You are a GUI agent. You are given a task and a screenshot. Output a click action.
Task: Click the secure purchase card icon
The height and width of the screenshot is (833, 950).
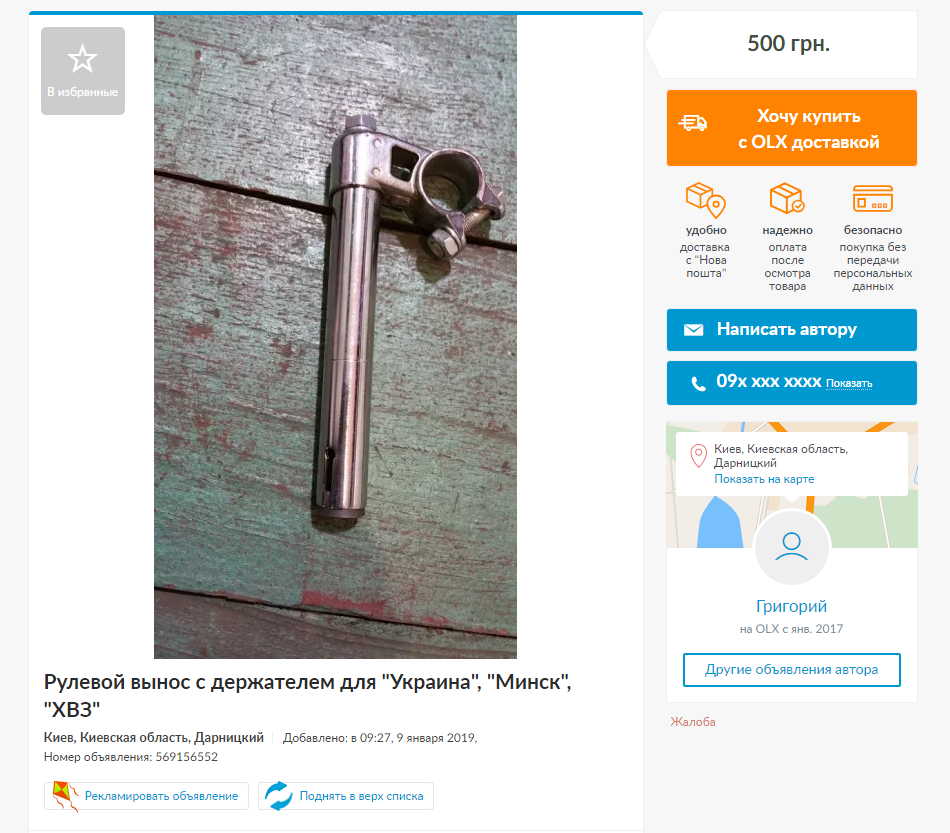click(872, 198)
